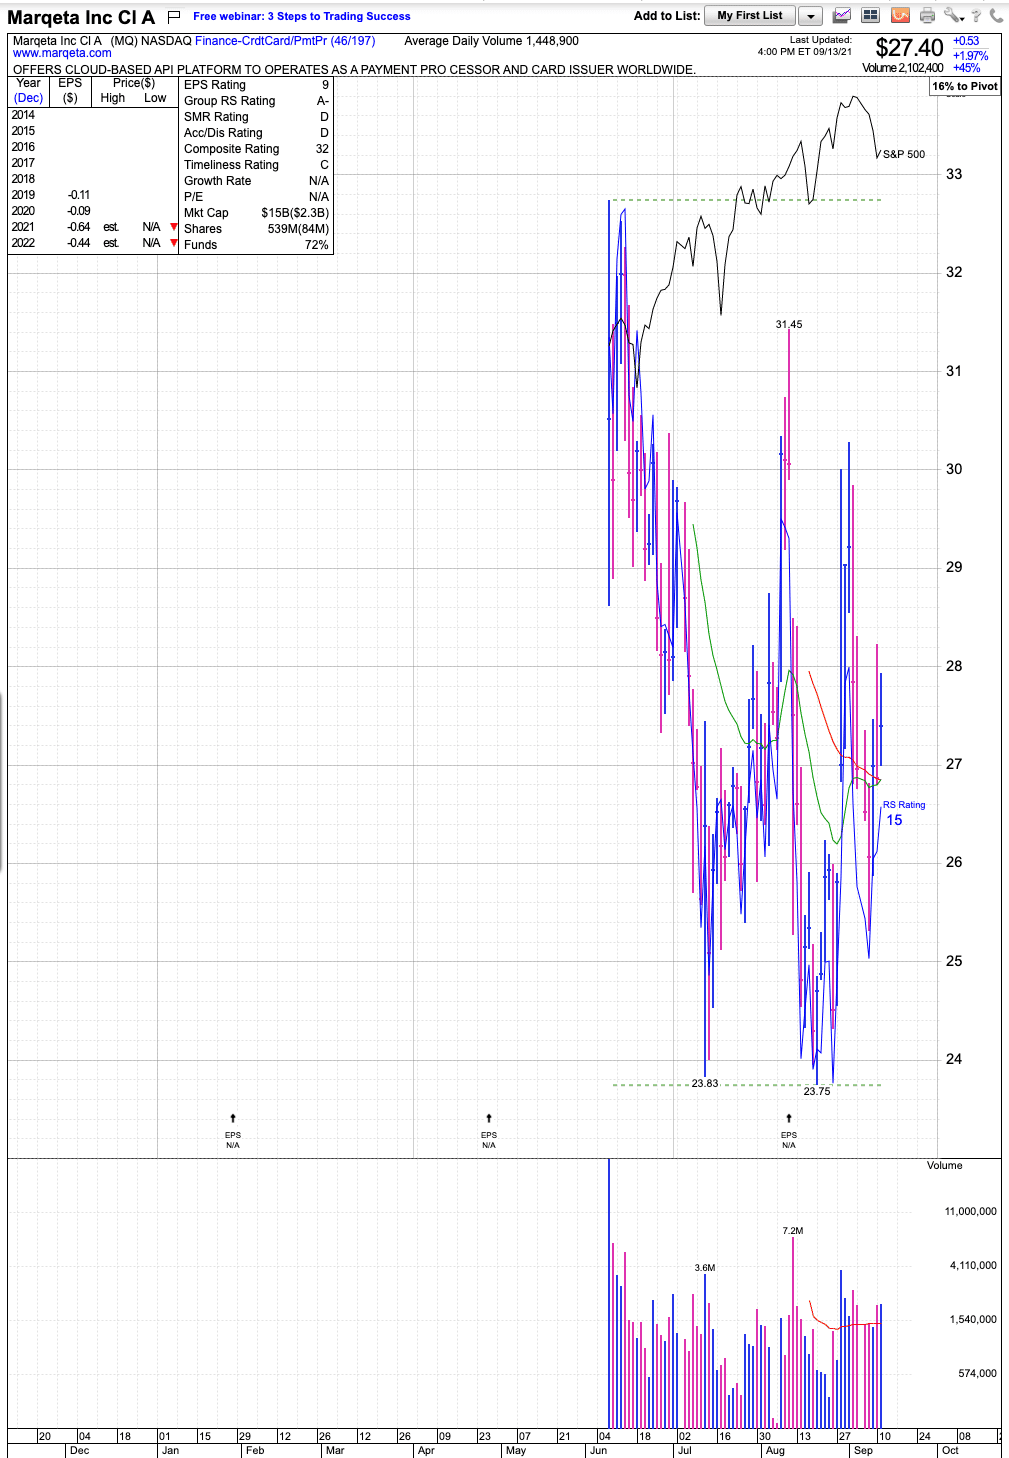Click the Acc/Dis Rating row

click(x=256, y=133)
